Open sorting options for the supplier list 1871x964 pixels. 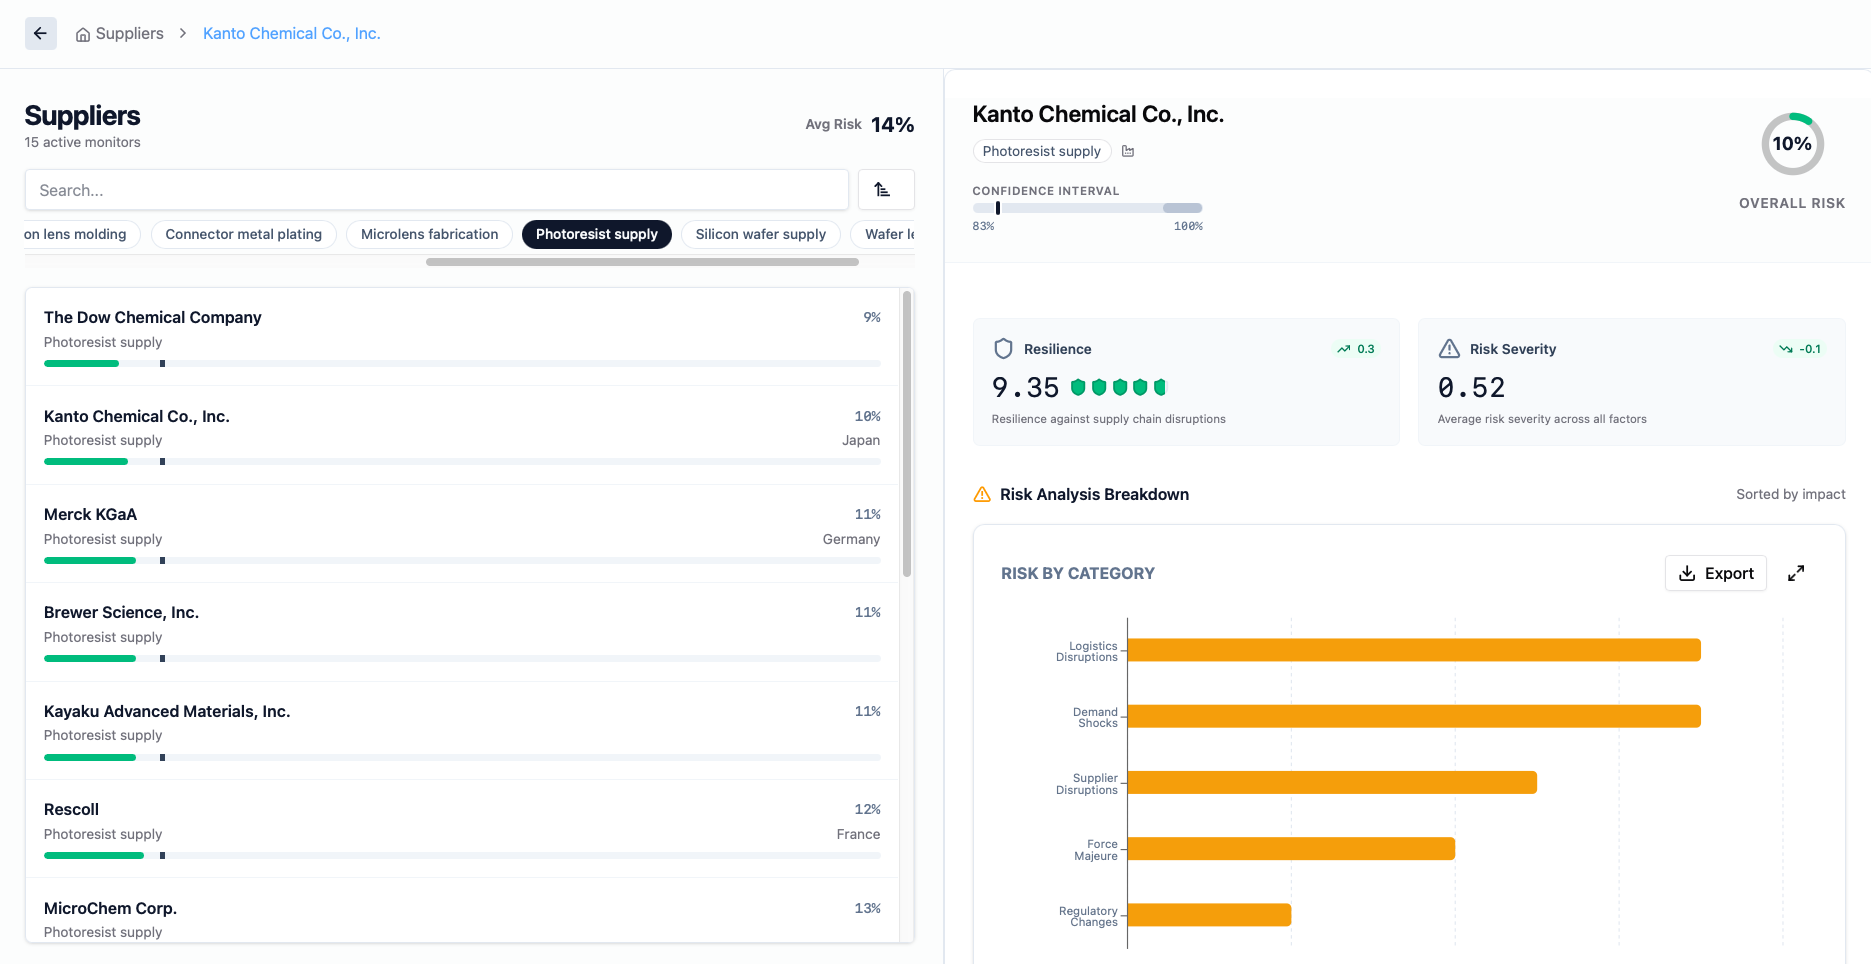point(886,189)
